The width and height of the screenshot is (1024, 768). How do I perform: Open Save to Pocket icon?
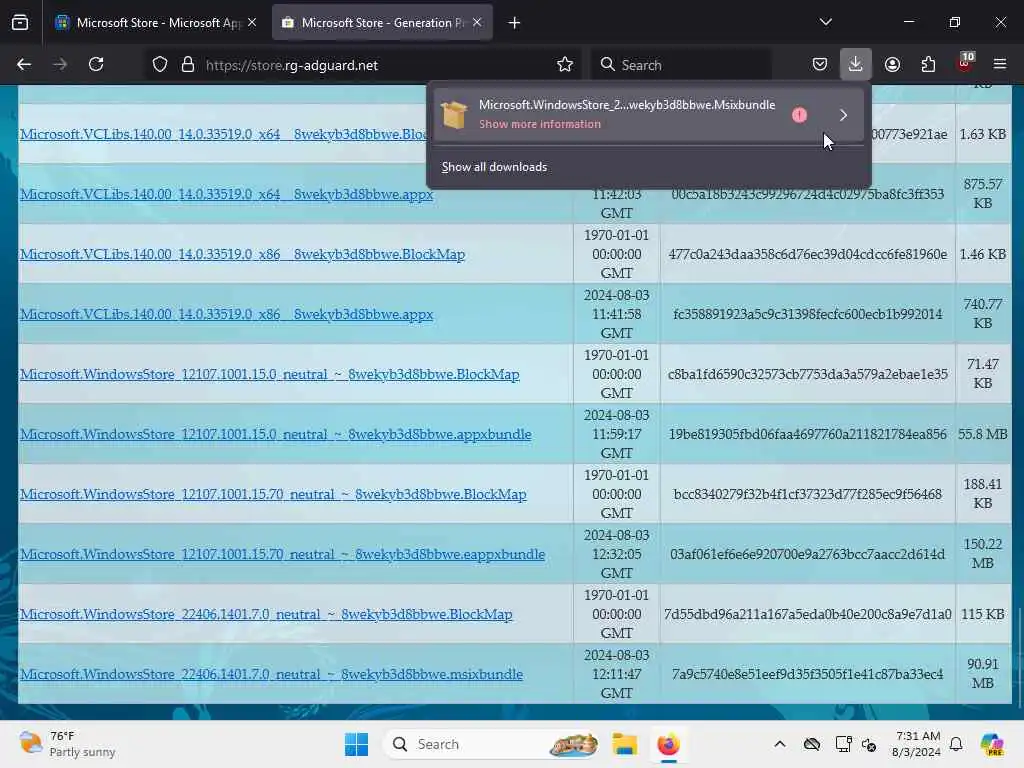tap(820, 64)
